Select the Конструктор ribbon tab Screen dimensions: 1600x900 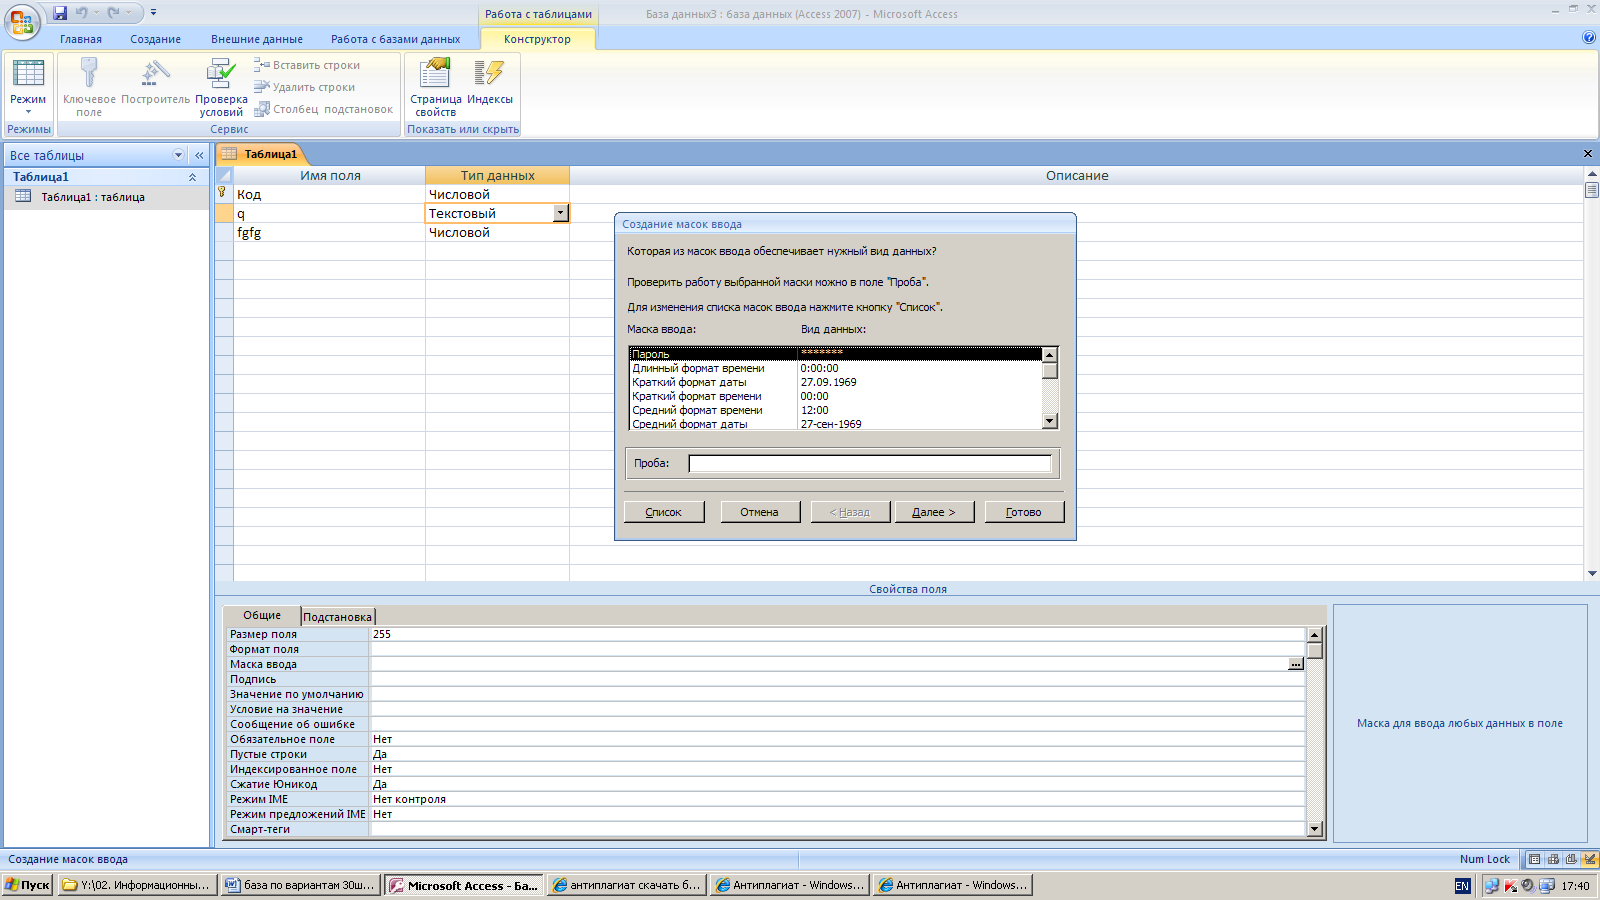pyautogui.click(x=538, y=39)
